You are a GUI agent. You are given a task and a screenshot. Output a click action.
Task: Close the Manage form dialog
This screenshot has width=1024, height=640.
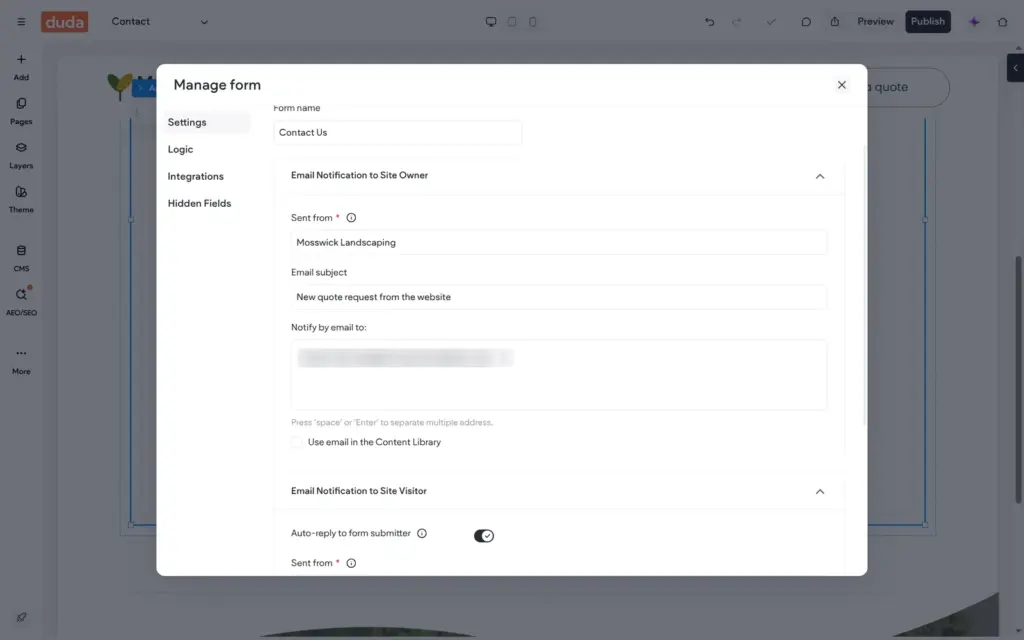(842, 85)
